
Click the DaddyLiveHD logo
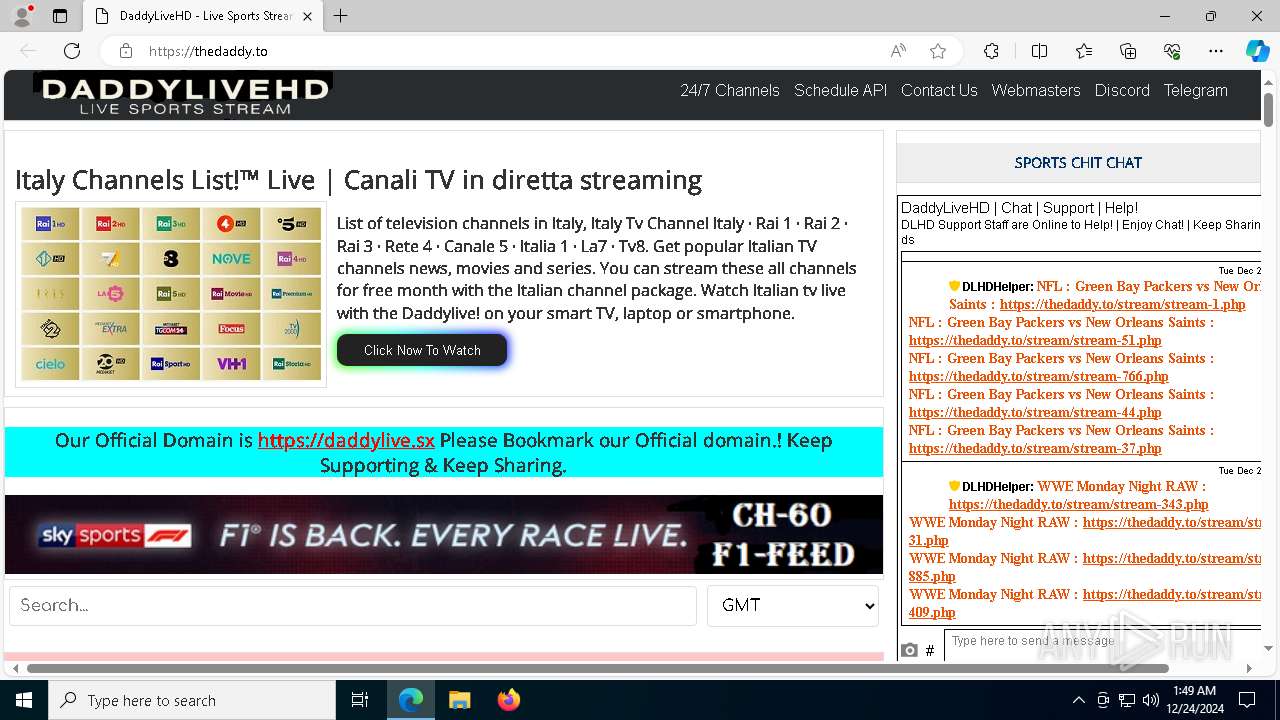(x=183, y=96)
